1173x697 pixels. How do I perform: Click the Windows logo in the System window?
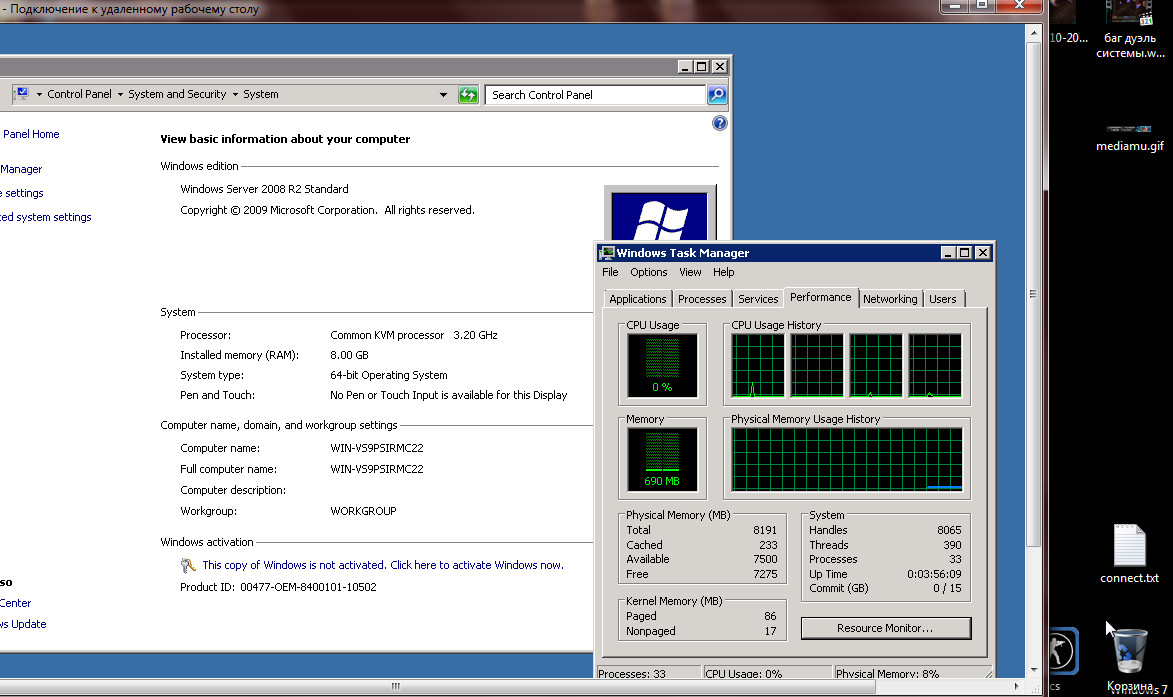[x=659, y=216]
